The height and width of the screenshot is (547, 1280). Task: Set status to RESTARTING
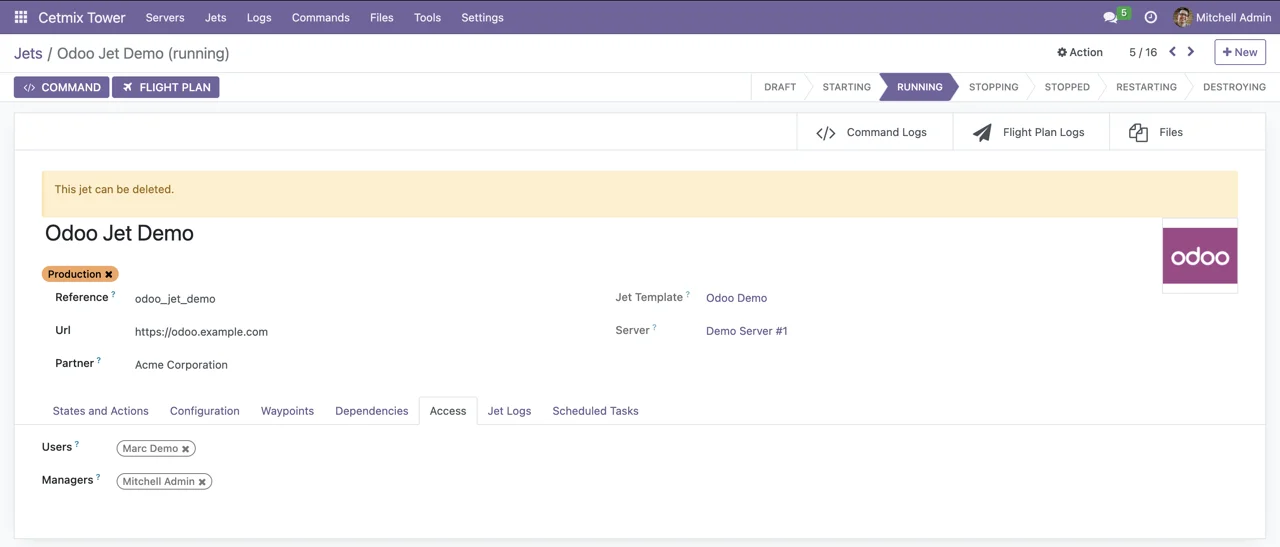click(1146, 87)
